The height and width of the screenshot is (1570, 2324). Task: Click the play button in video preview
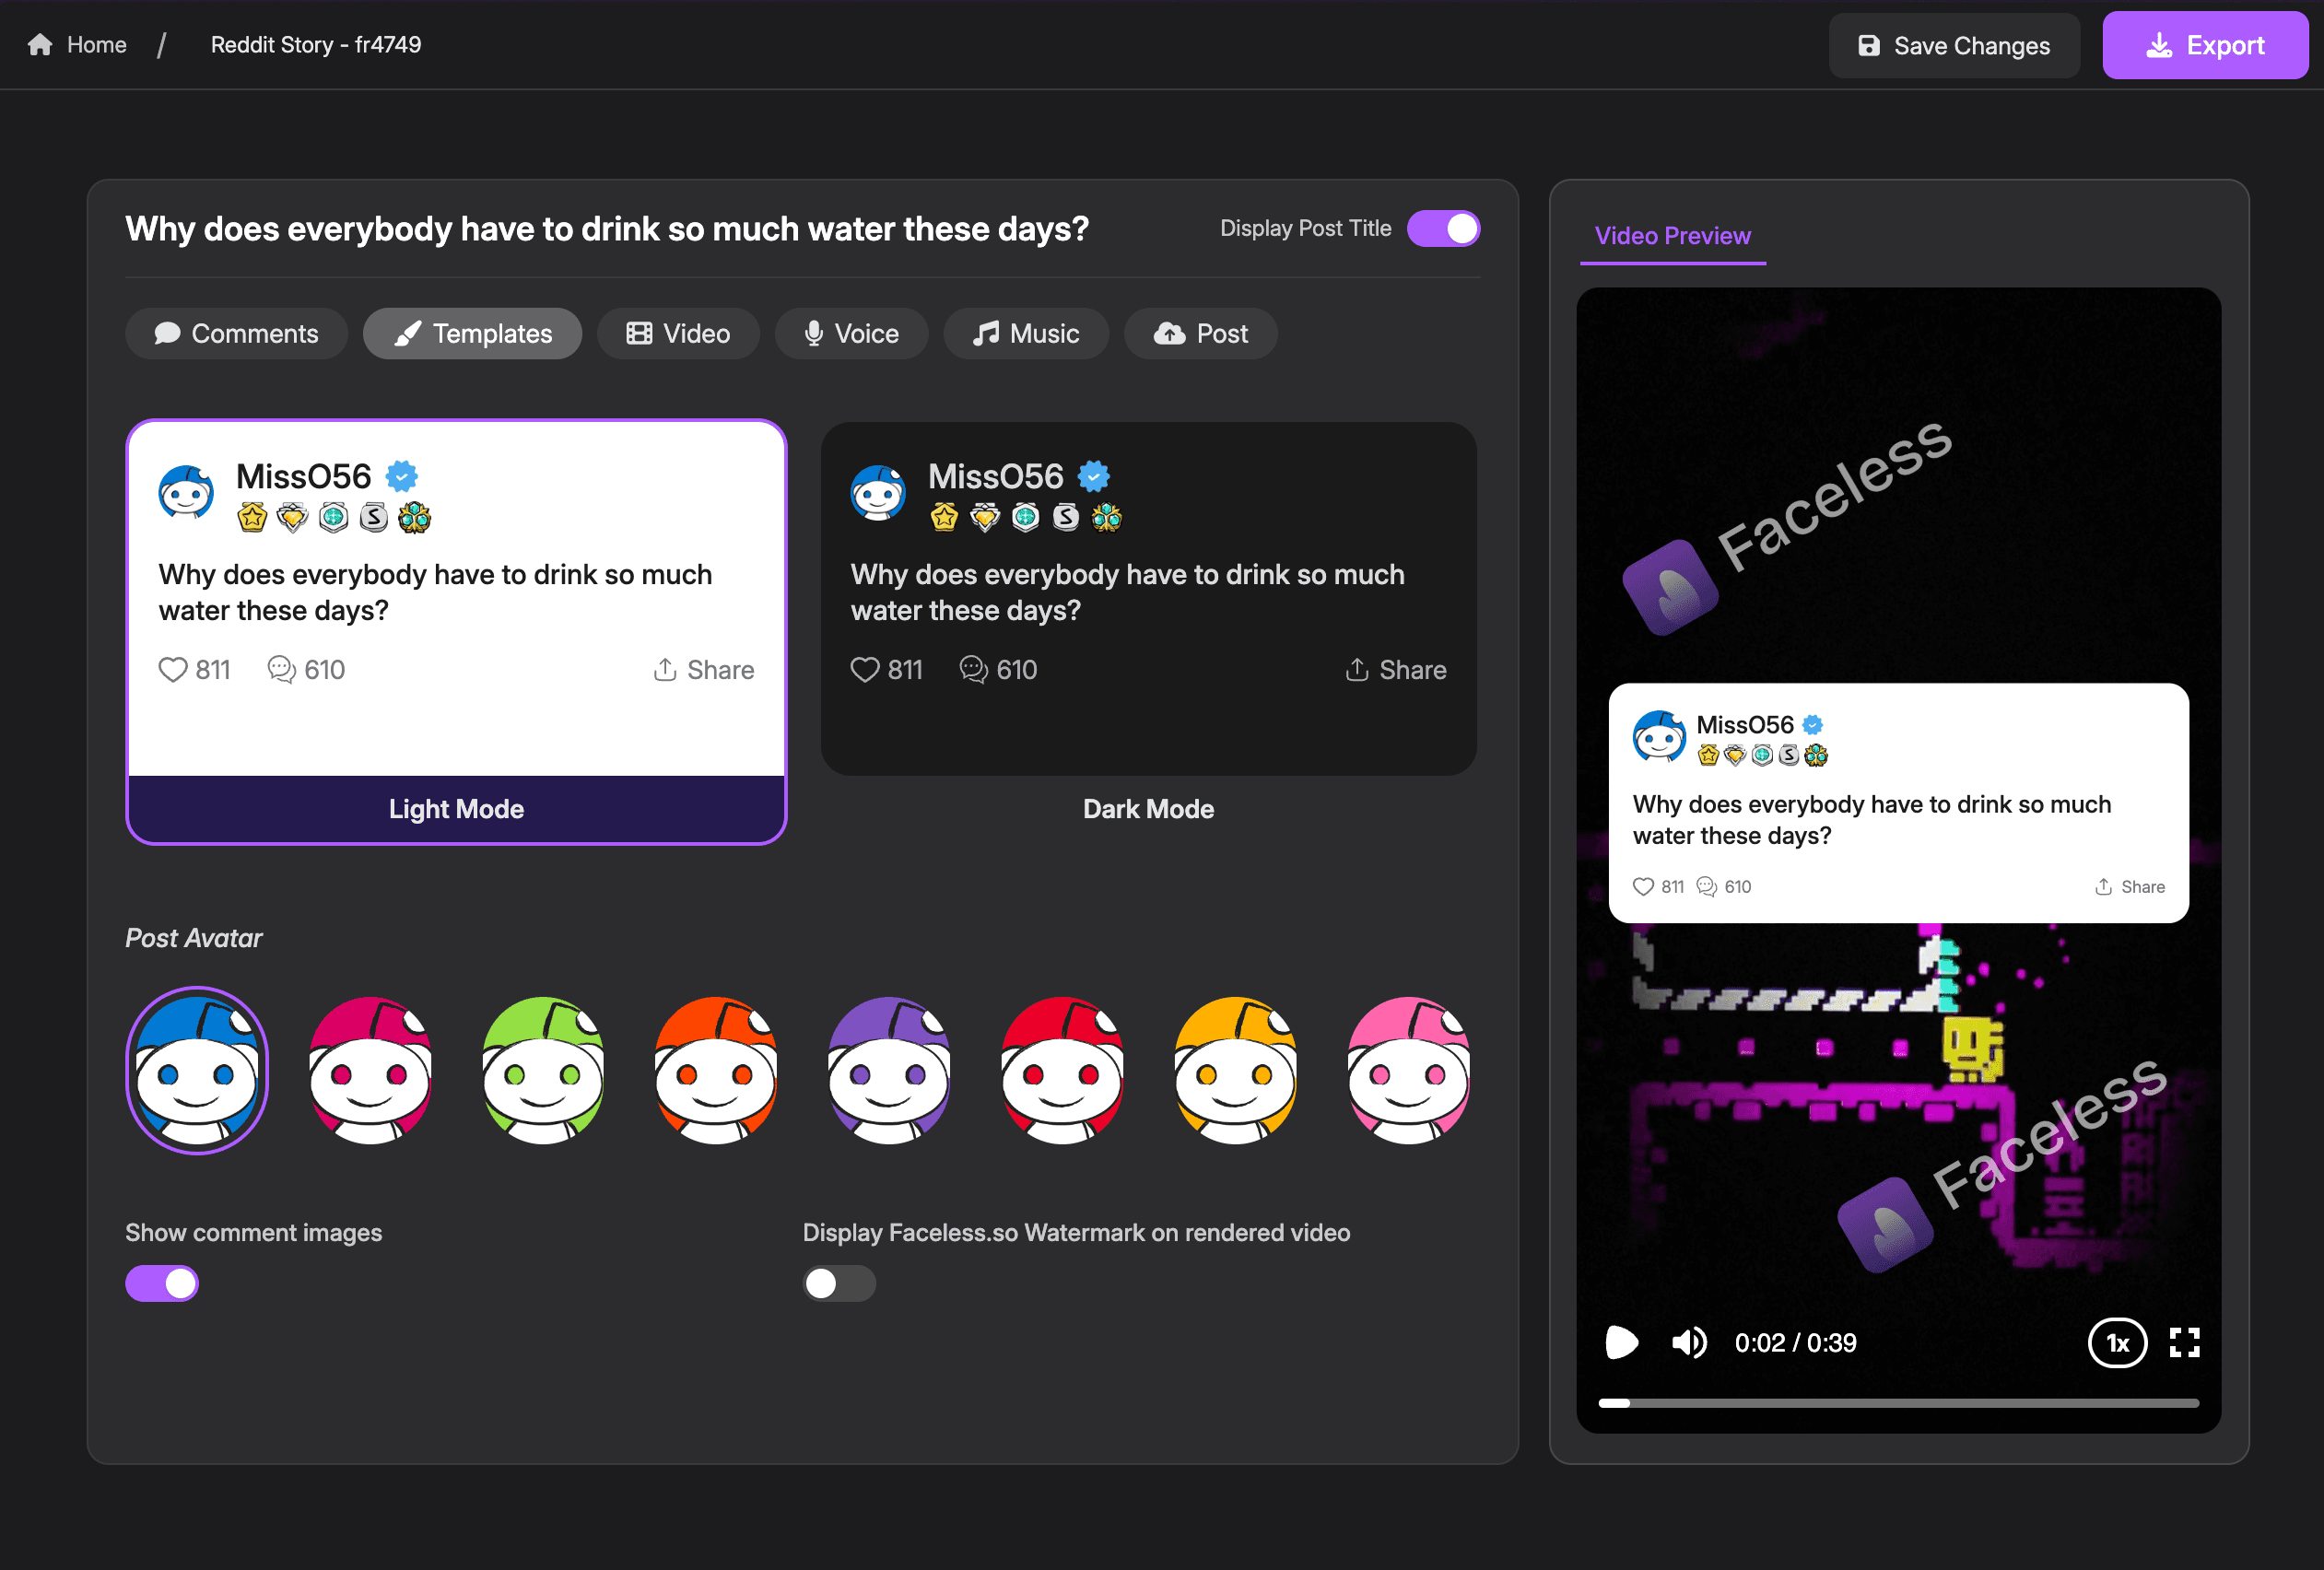[1620, 1342]
